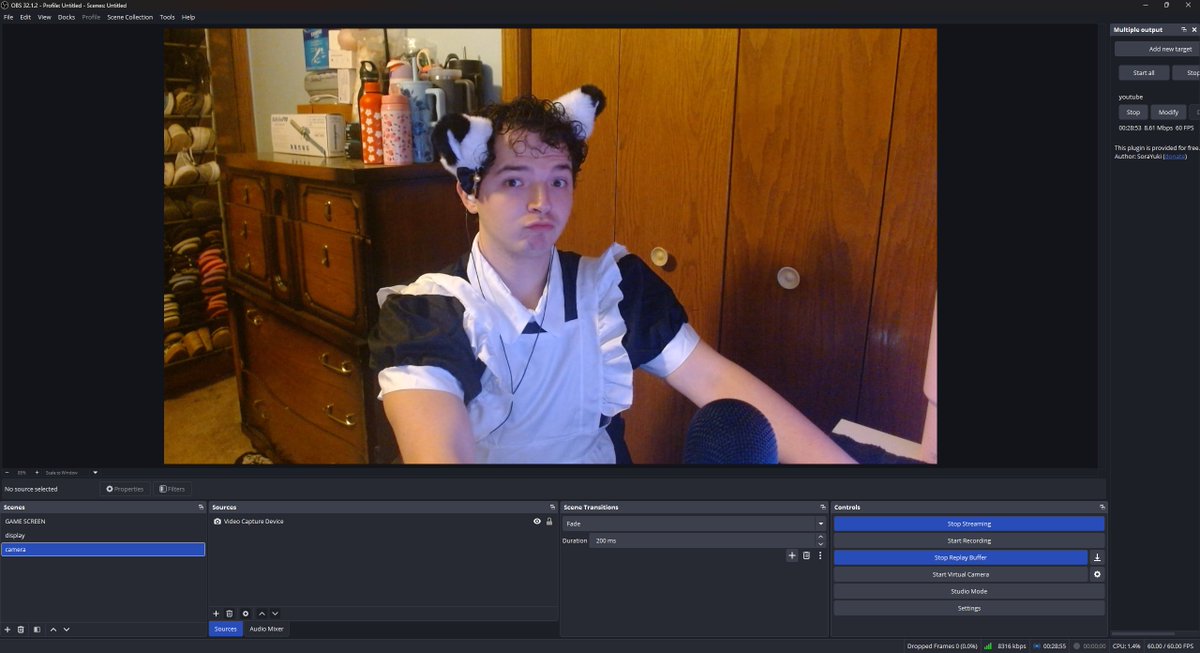Move scene down arrow in Scenes toolbar

pyautogui.click(x=66, y=630)
